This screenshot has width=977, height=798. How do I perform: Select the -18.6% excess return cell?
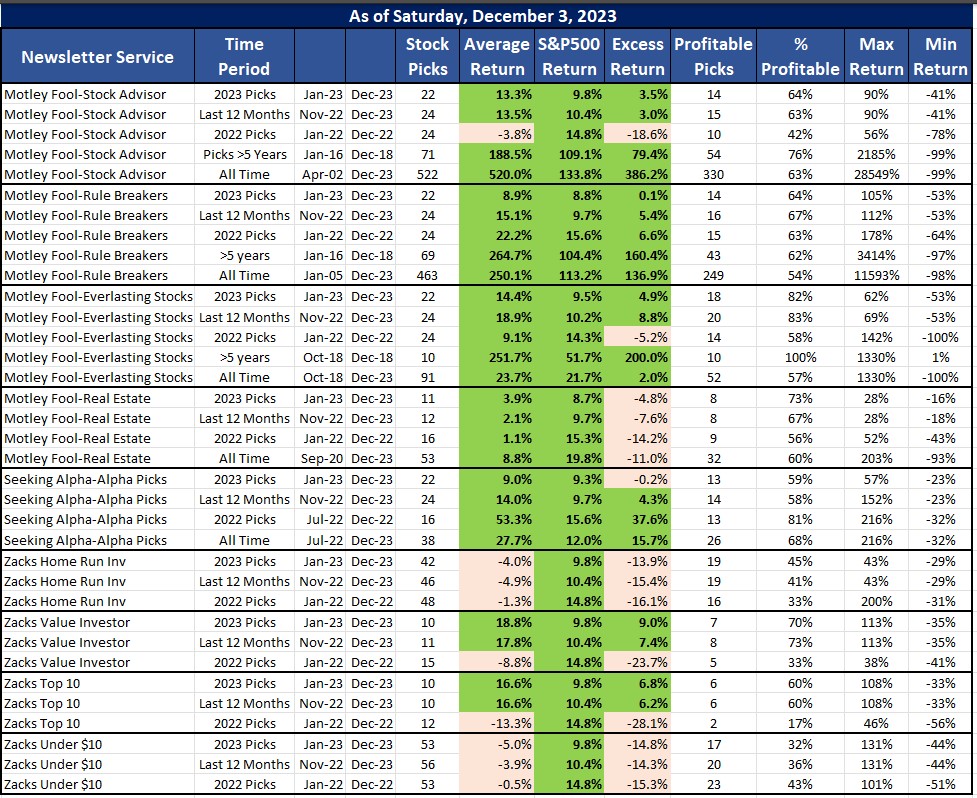click(x=637, y=135)
